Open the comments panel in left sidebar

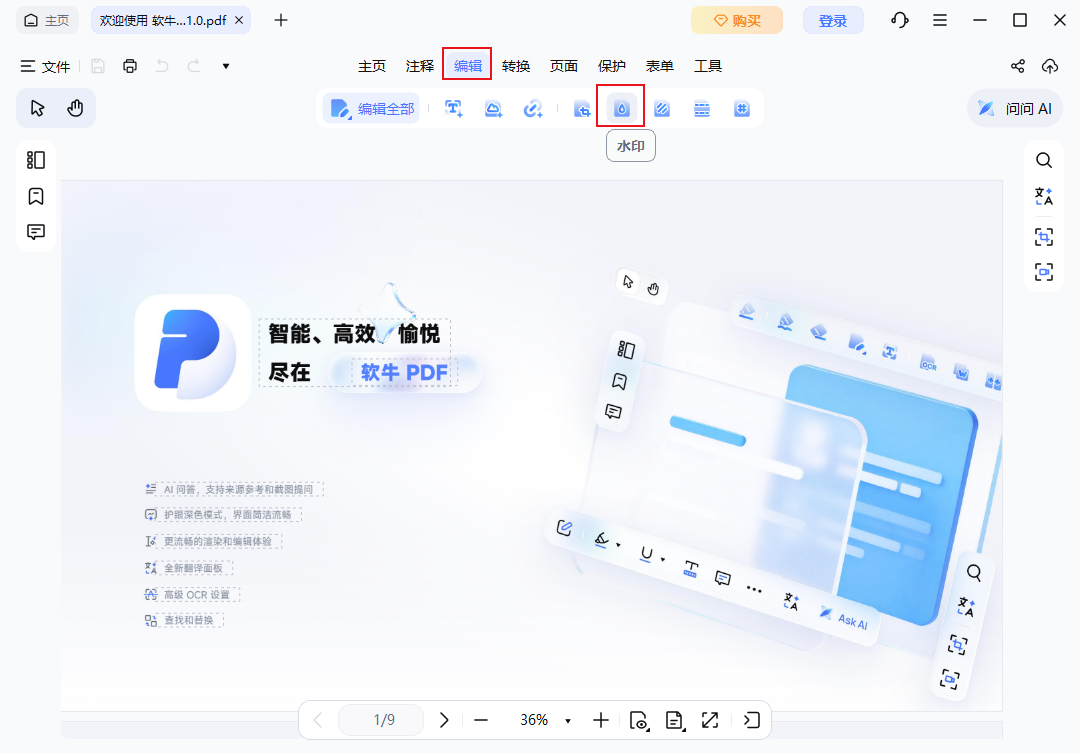pyautogui.click(x=36, y=231)
